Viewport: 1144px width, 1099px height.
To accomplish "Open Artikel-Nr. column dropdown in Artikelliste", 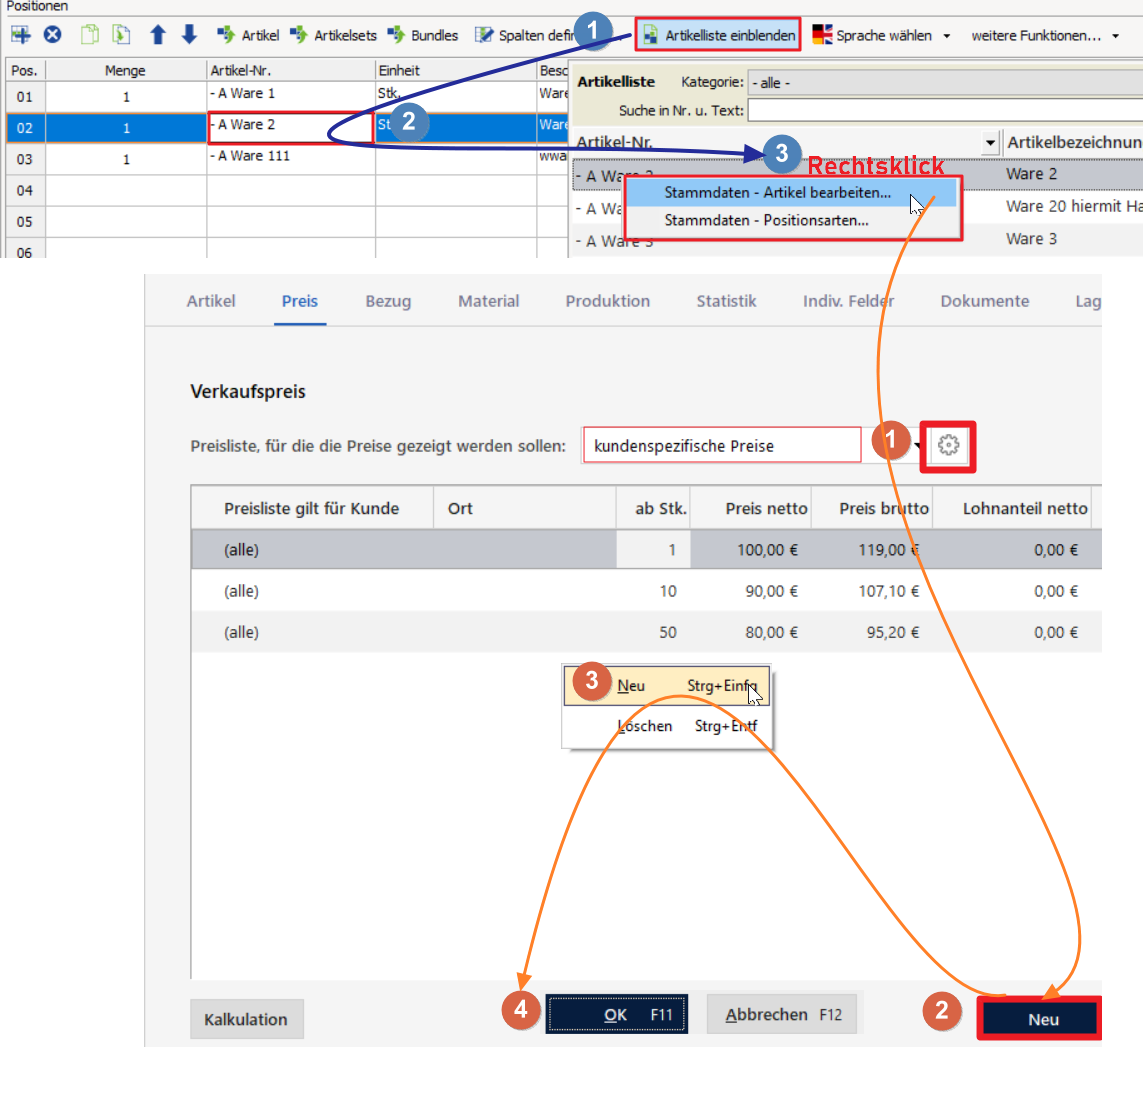I will (x=990, y=142).
